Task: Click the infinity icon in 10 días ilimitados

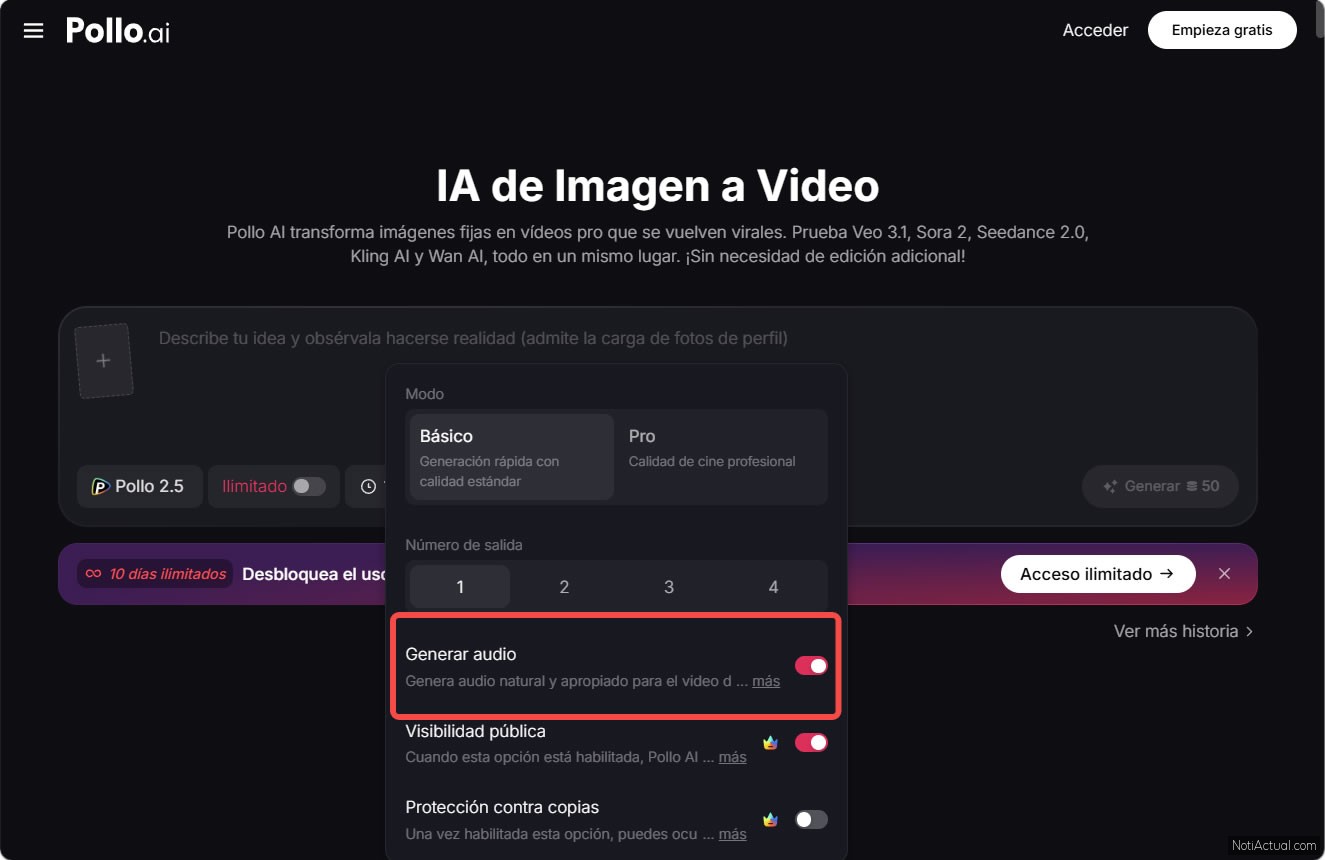Action: tap(93, 574)
